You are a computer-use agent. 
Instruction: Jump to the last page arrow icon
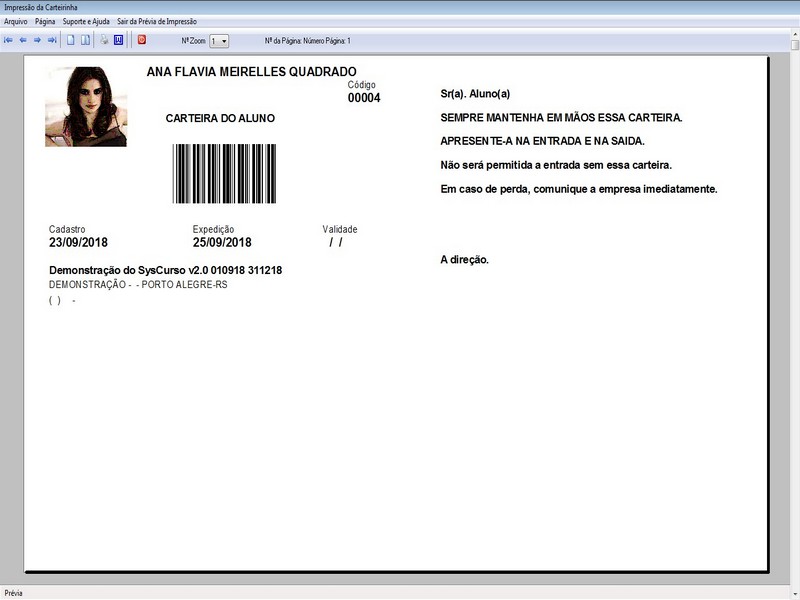point(52,41)
